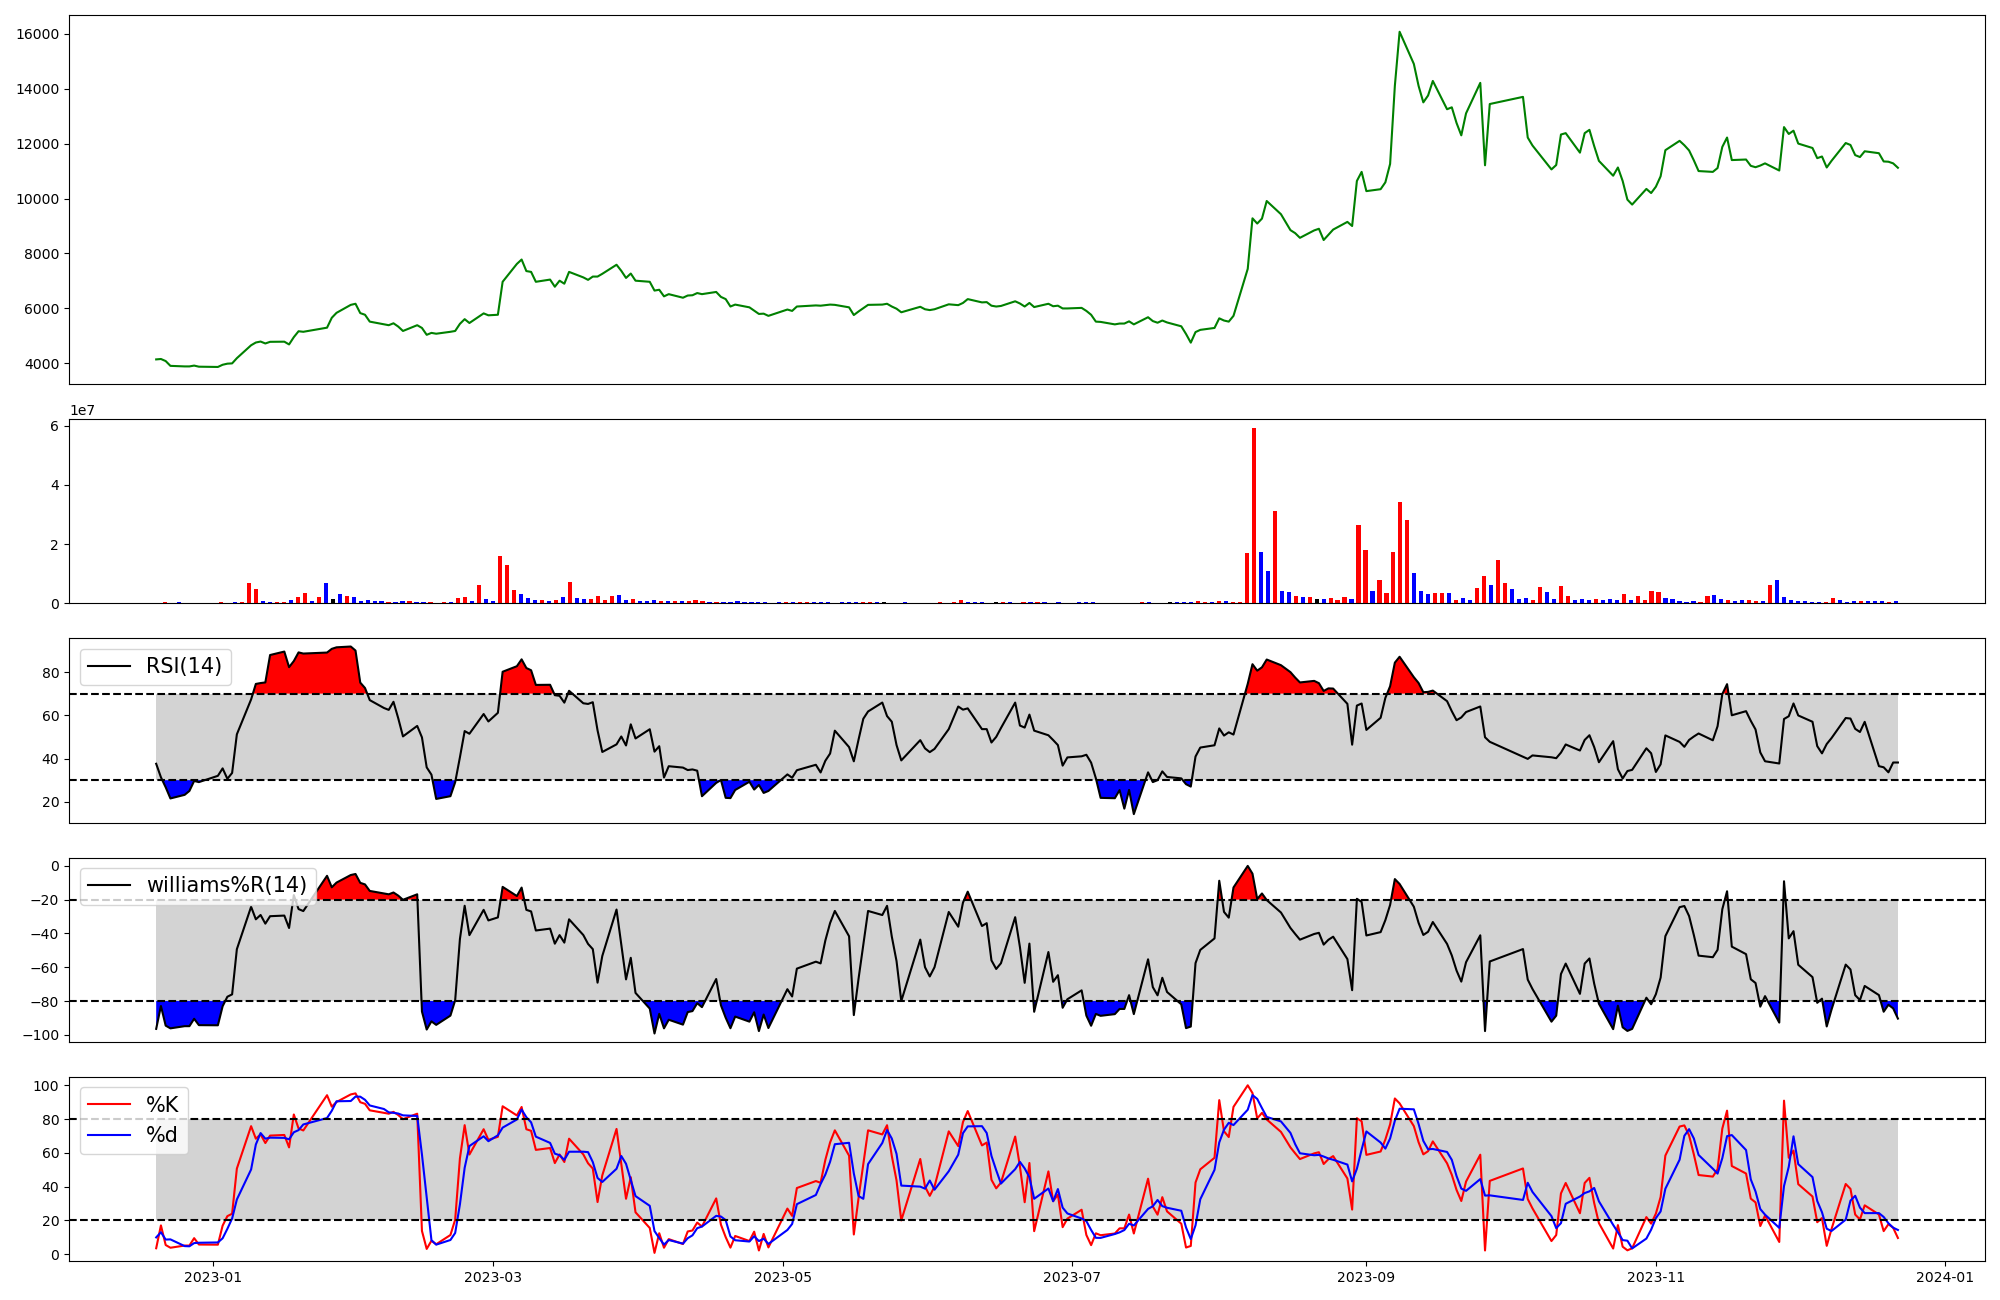Viewport: 2000px width, 1300px height.
Task: Click the 2023-05 x-axis date label
Action: 783,1277
